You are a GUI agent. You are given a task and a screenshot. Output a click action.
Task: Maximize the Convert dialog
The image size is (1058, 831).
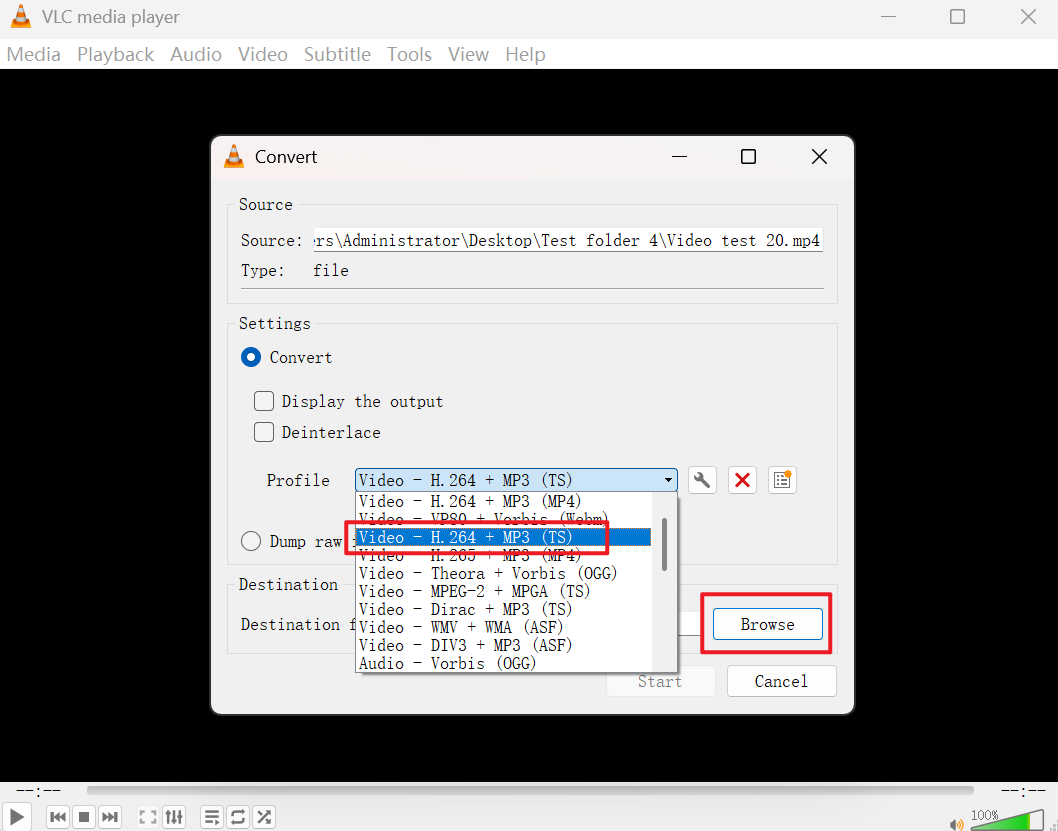[x=748, y=157]
